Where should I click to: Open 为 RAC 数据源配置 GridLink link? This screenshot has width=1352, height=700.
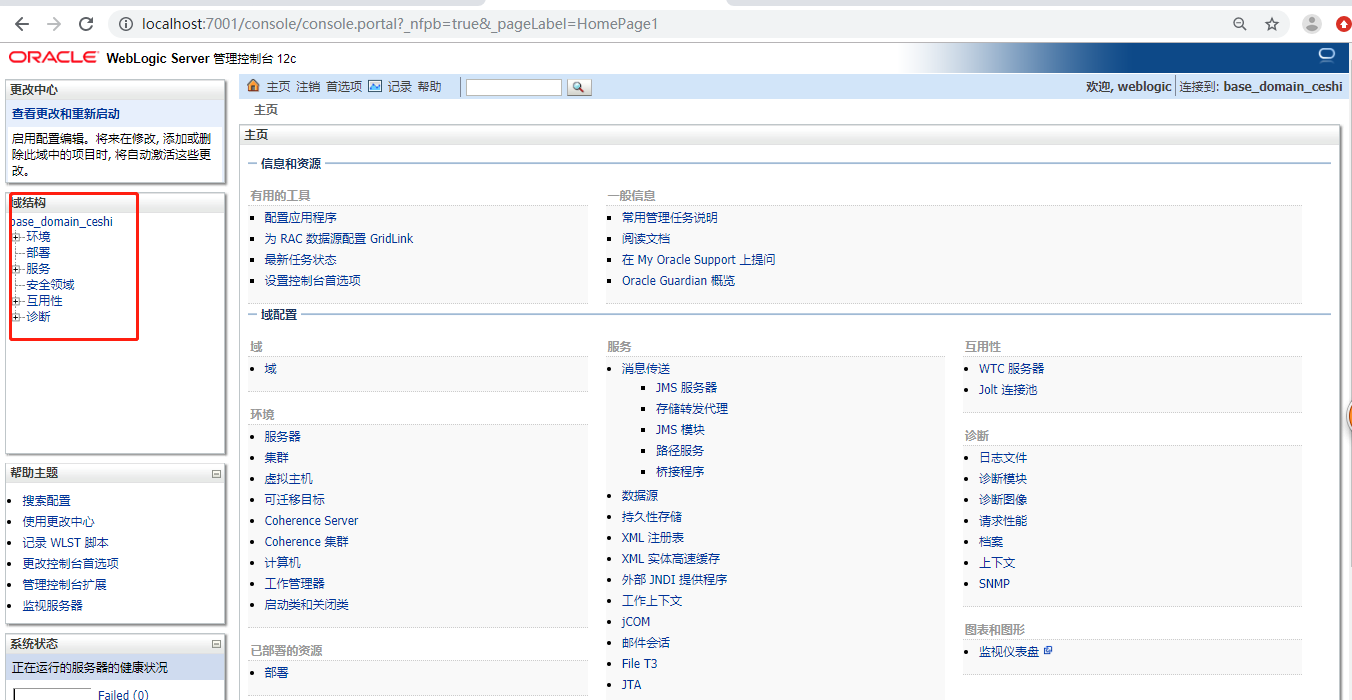(x=339, y=239)
